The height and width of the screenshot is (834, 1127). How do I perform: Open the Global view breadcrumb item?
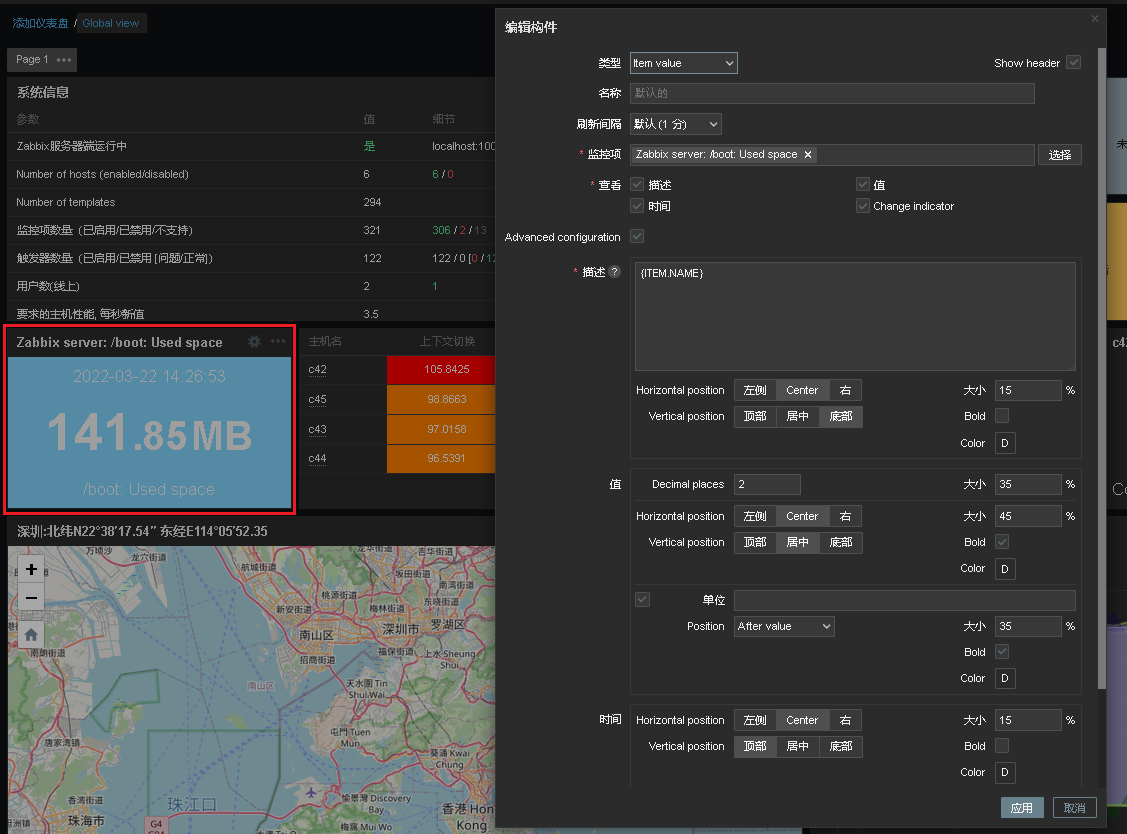111,23
